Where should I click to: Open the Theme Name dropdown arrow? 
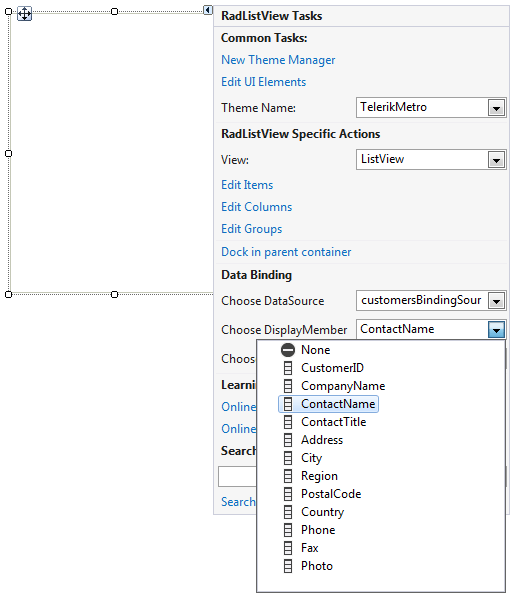point(496,108)
